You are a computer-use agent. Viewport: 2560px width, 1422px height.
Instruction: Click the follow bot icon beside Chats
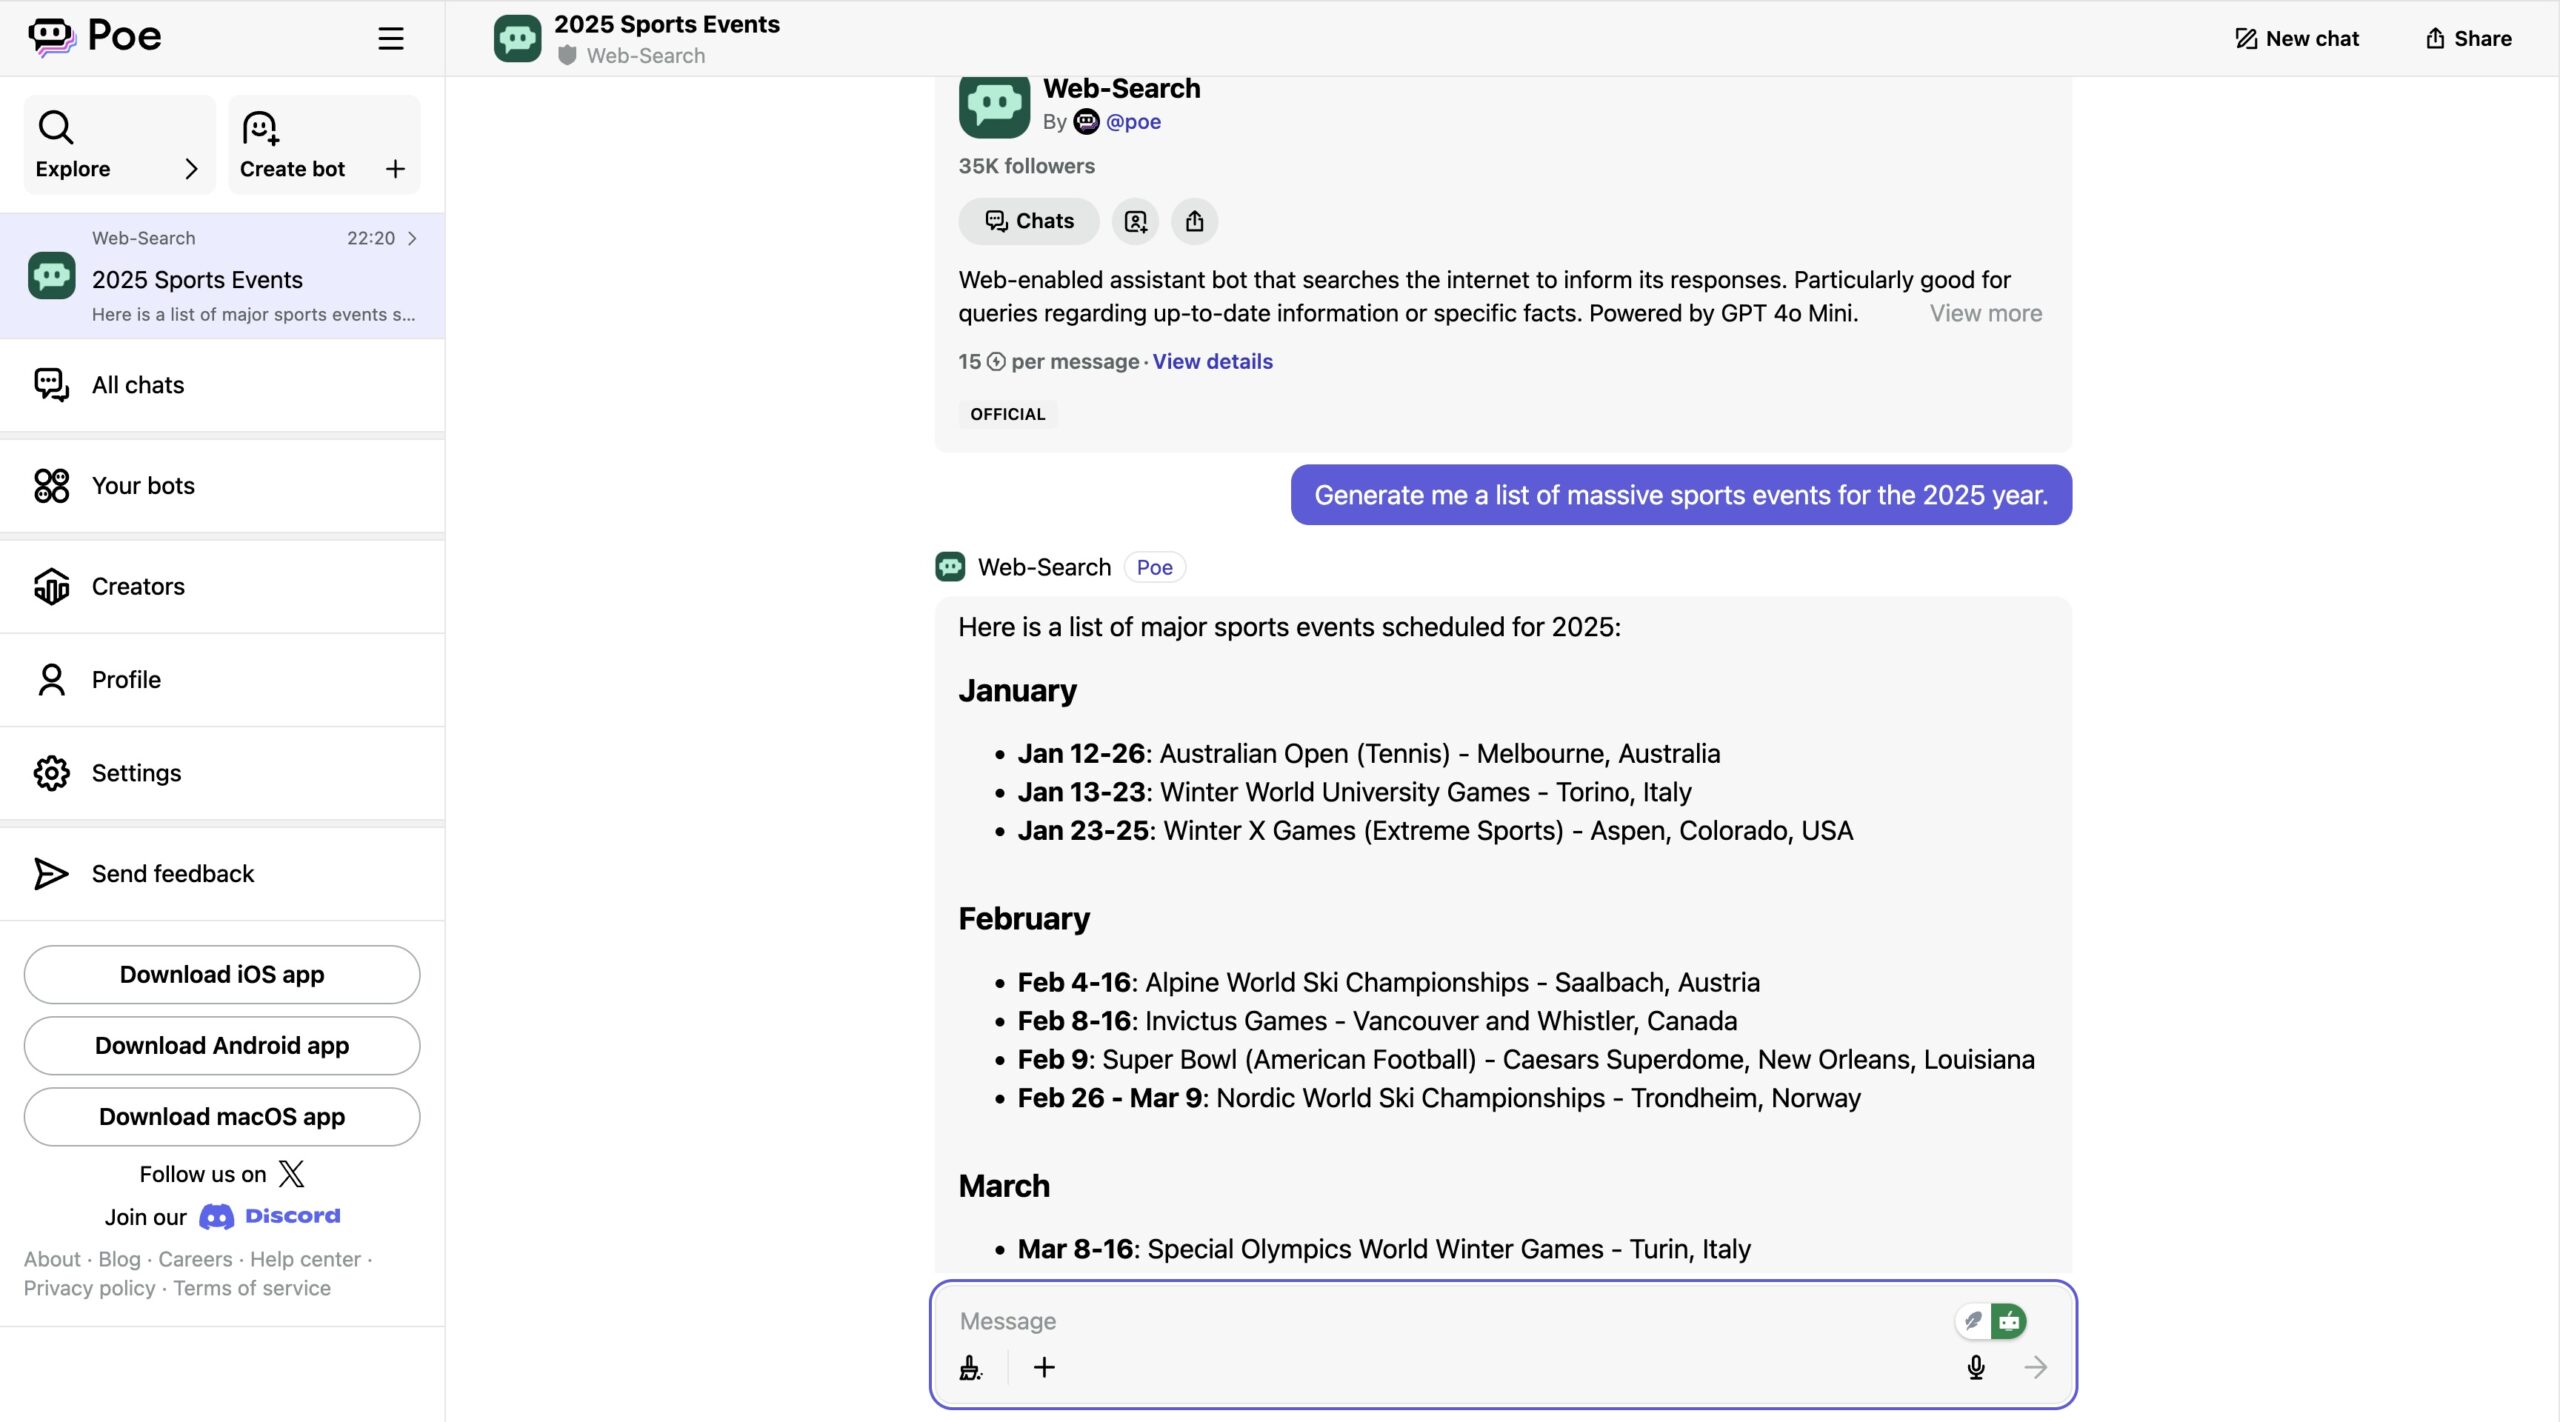(x=1135, y=221)
